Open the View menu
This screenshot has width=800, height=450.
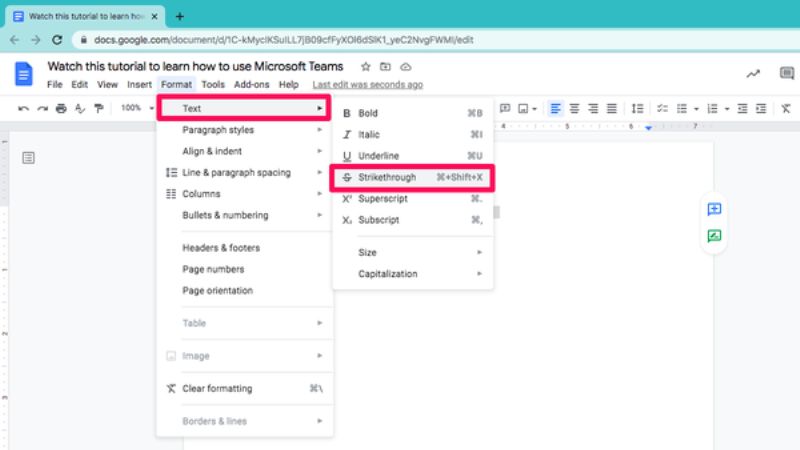click(107, 85)
